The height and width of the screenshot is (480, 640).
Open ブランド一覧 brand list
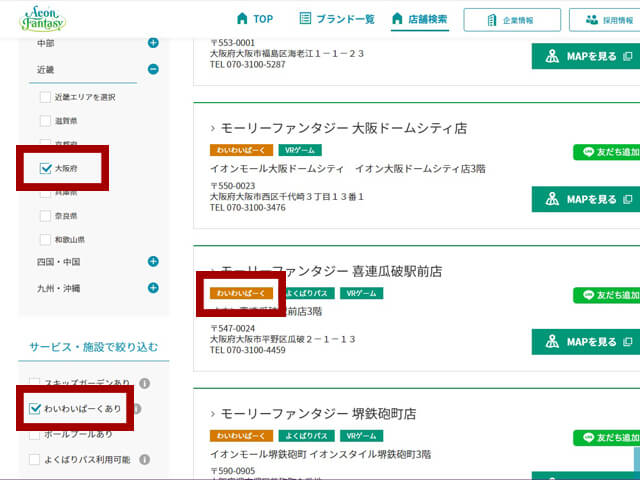click(x=337, y=19)
